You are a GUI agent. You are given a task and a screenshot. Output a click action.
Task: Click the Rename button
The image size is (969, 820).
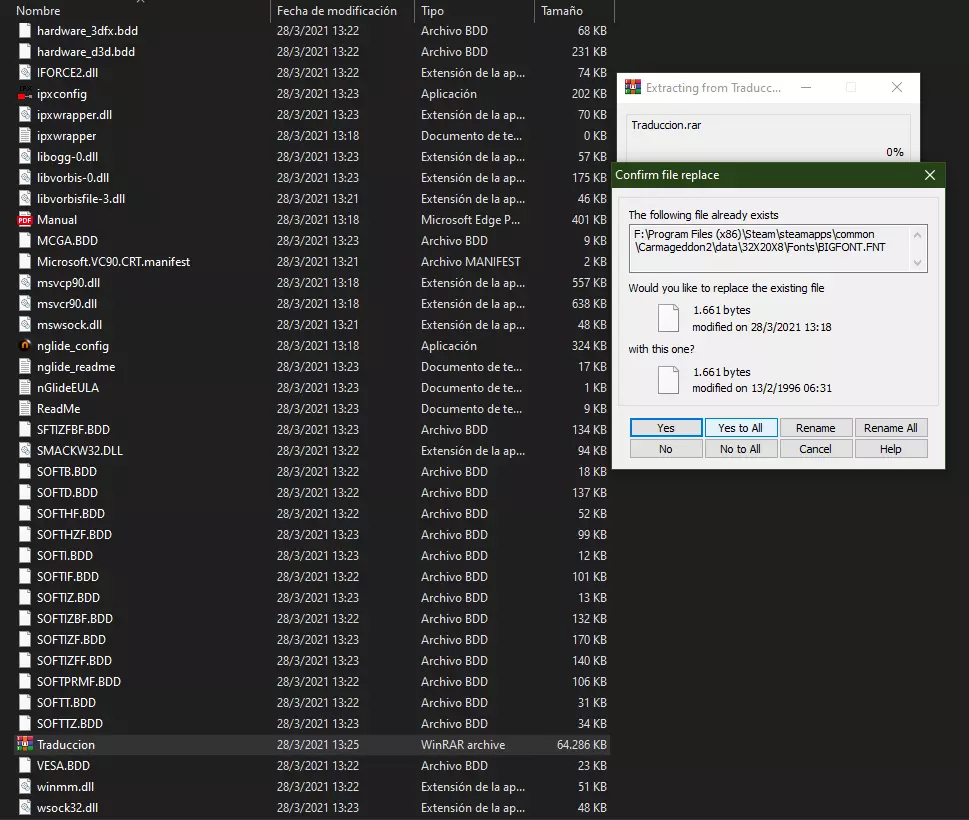click(815, 428)
